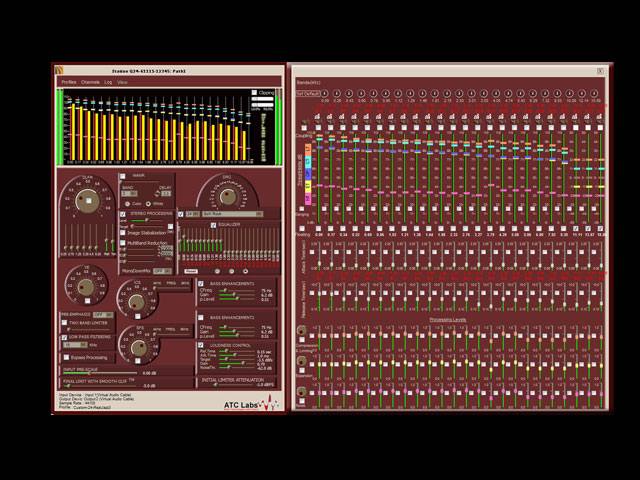Open the Soft Rose preset dropdown
This screenshot has width=640, height=480.
click(232, 214)
